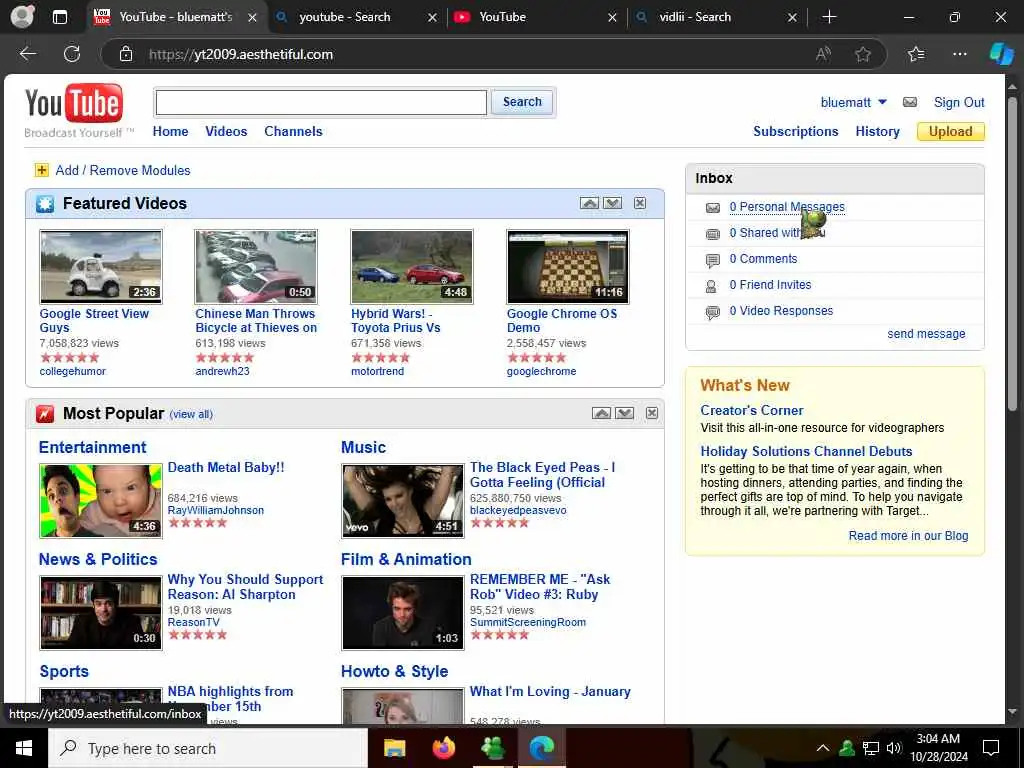1024x768 pixels.
Task: Open the notification center icon
Action: (991, 748)
